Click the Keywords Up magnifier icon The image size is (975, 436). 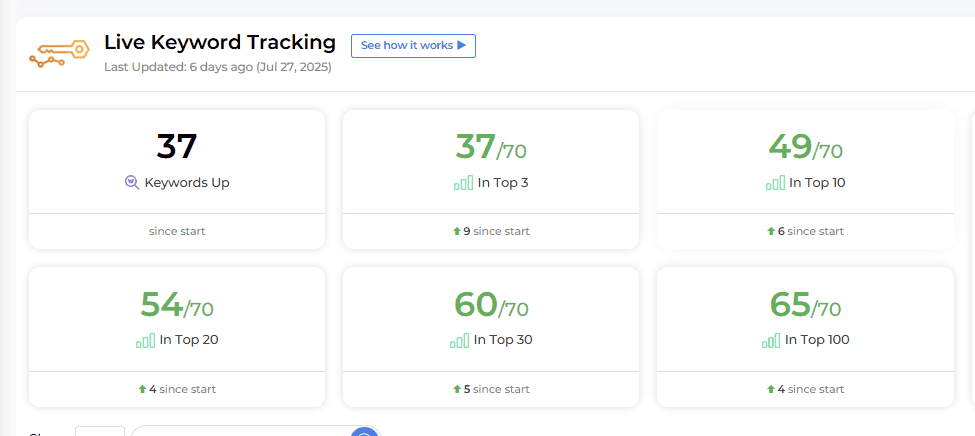pyautogui.click(x=132, y=183)
